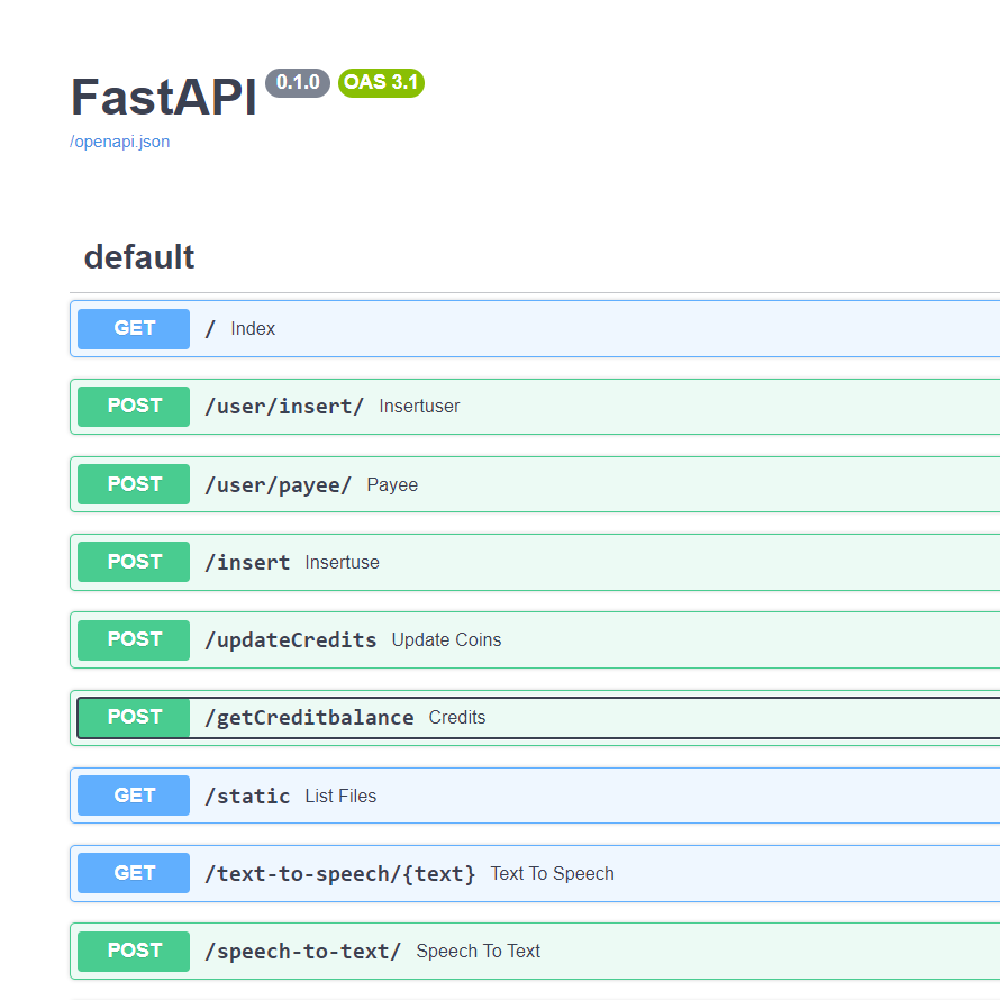Click the /insert path before Insertuse
This screenshot has width=1000, height=1000.
[x=247, y=562]
